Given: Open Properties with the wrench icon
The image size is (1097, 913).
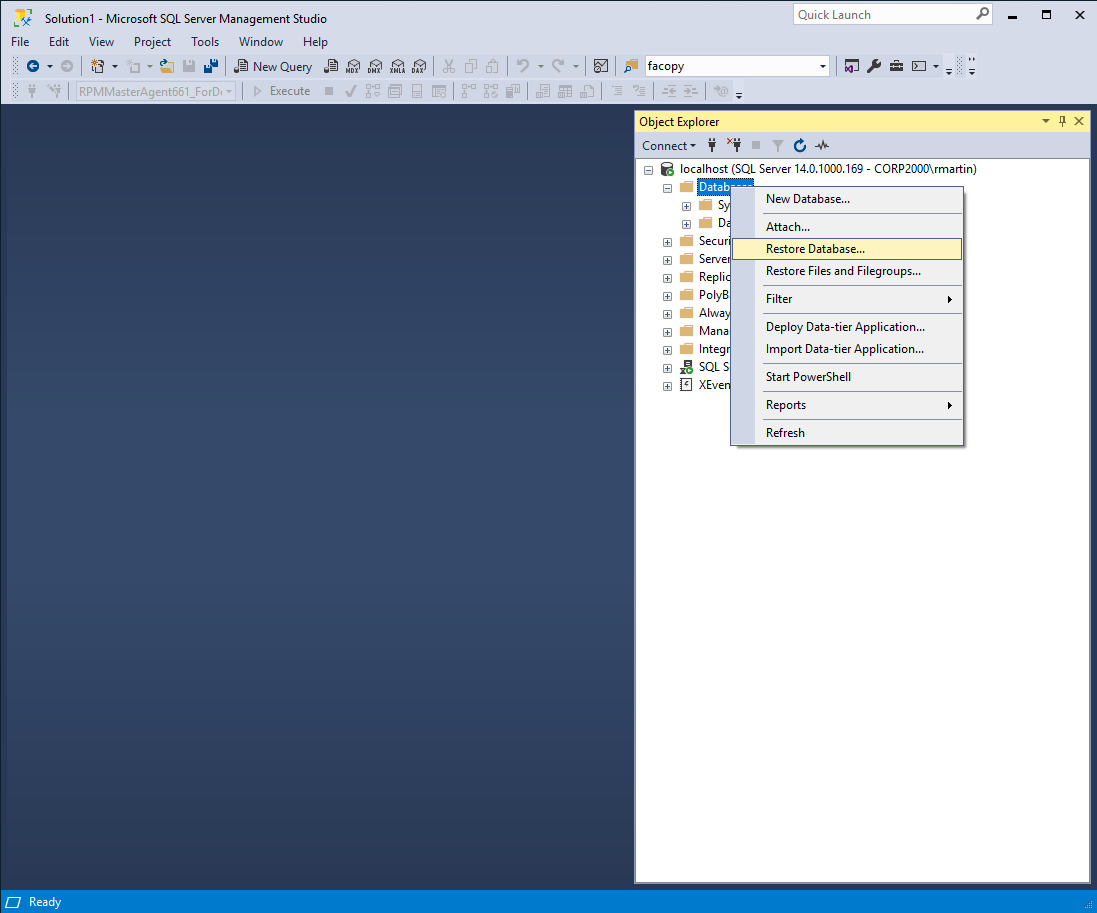Looking at the screenshot, I should tap(874, 66).
